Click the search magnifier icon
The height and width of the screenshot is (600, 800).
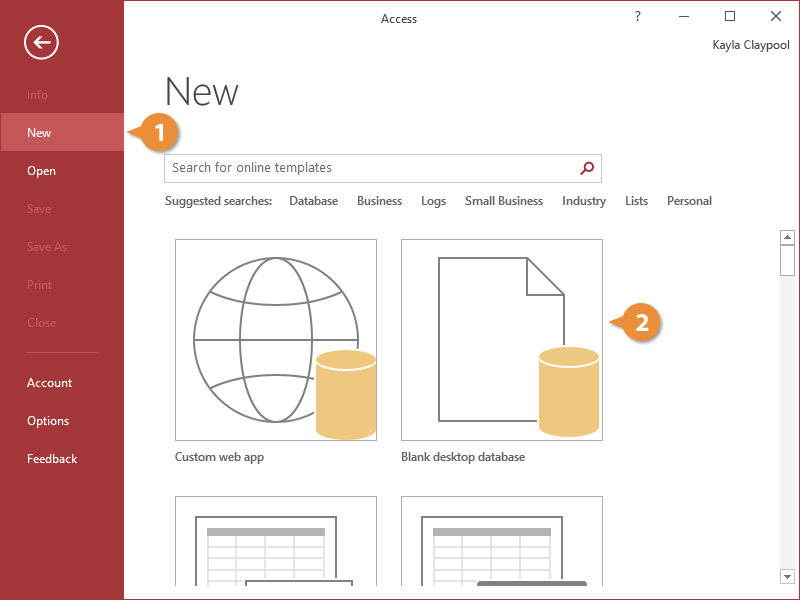pos(588,168)
